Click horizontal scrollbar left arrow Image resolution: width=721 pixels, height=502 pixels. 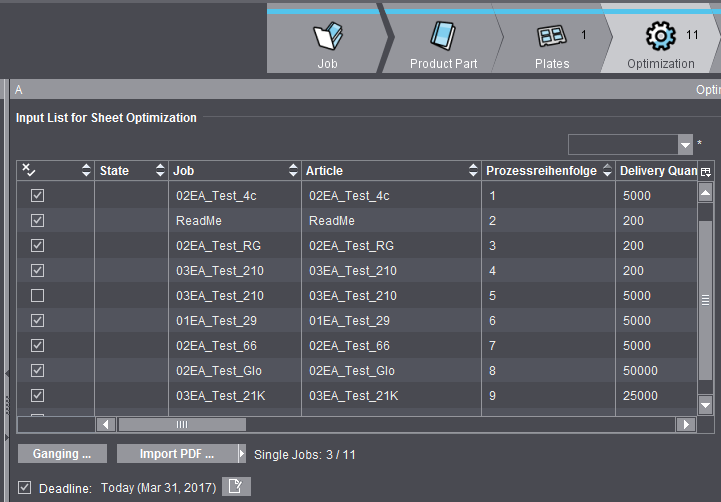(x=106, y=424)
